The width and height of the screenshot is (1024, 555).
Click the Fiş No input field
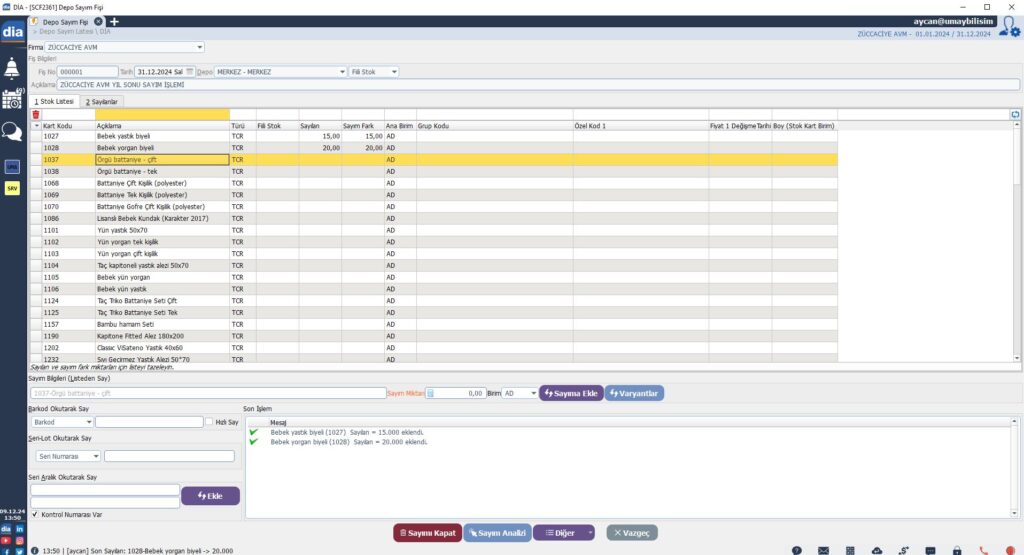coord(88,72)
